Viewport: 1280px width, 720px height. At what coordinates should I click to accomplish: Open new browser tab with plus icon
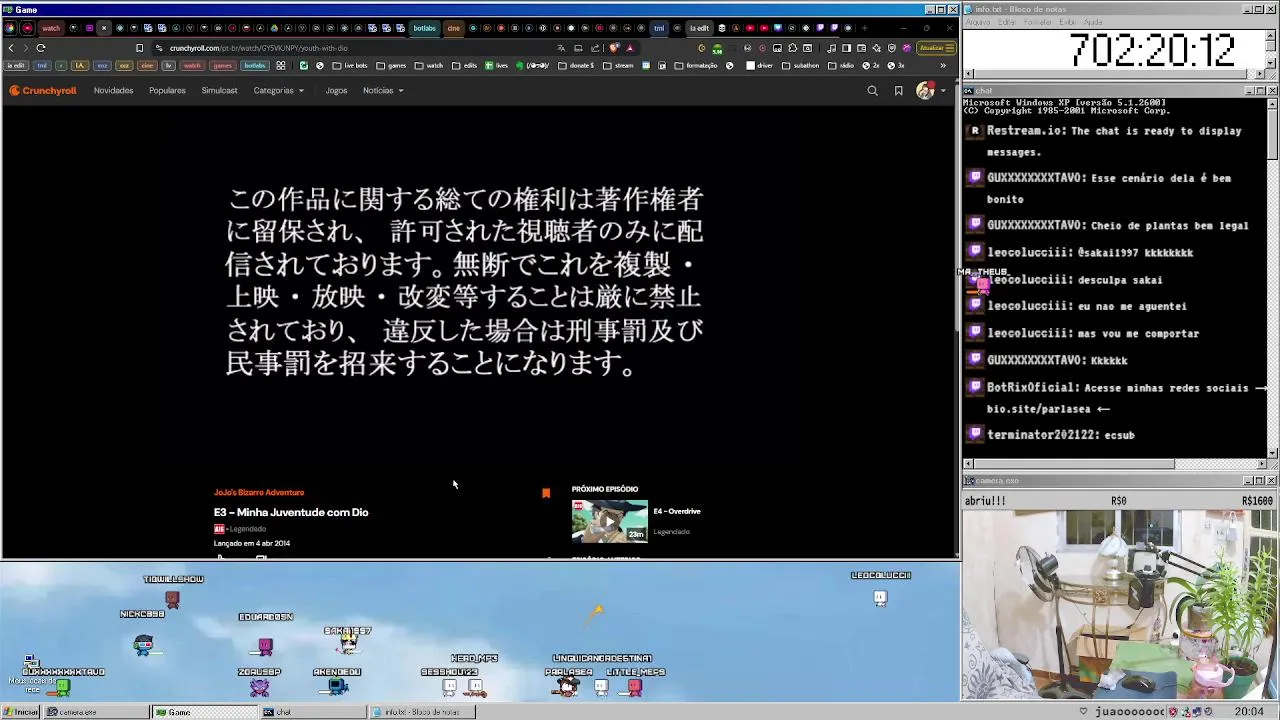[x=864, y=28]
